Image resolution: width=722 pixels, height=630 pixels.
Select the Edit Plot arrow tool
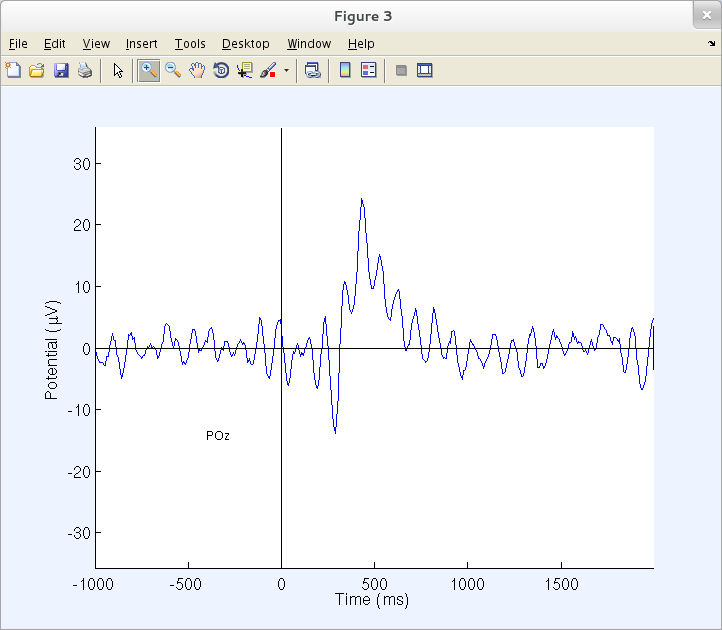(118, 71)
